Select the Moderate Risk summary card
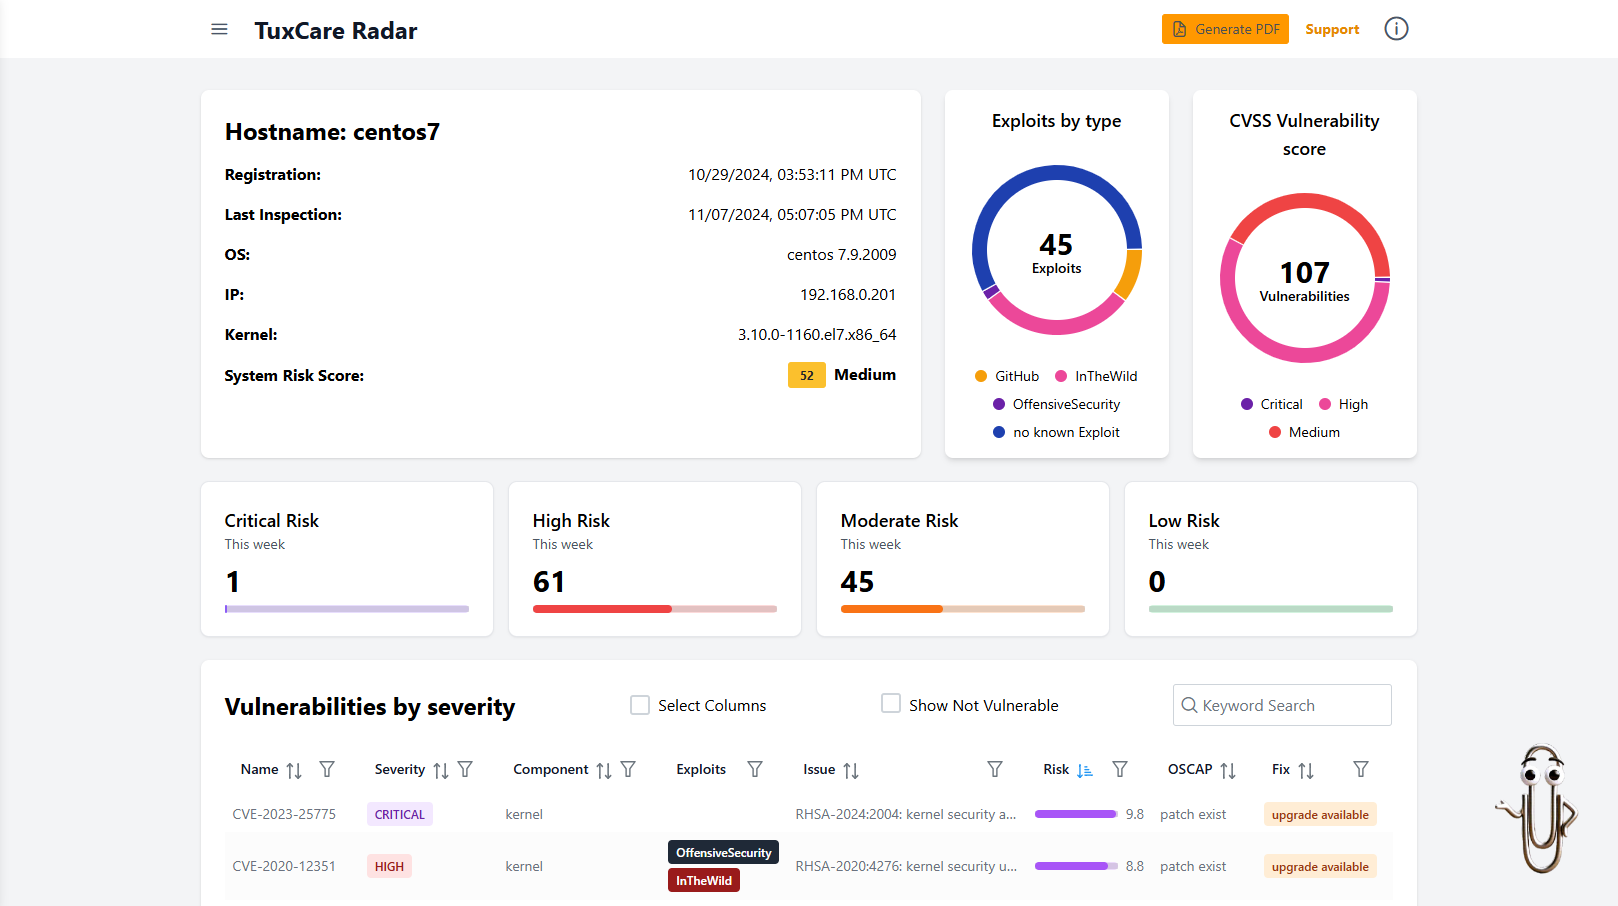 (962, 559)
